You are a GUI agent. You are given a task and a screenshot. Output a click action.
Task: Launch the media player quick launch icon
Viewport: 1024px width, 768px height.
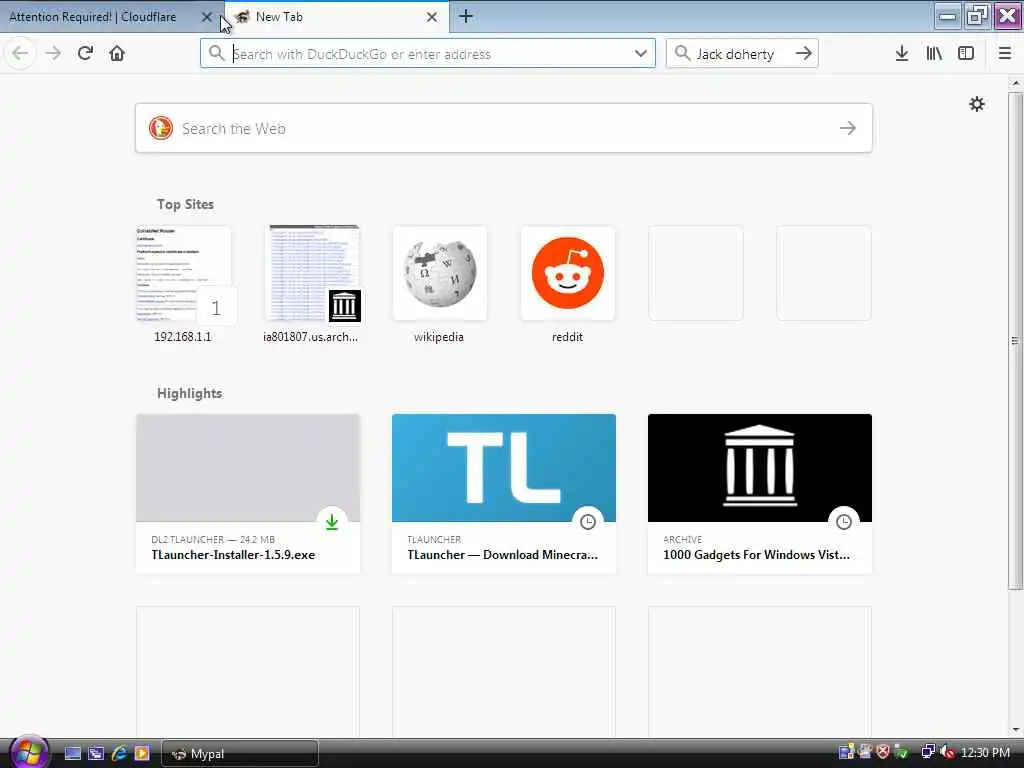[142, 754]
